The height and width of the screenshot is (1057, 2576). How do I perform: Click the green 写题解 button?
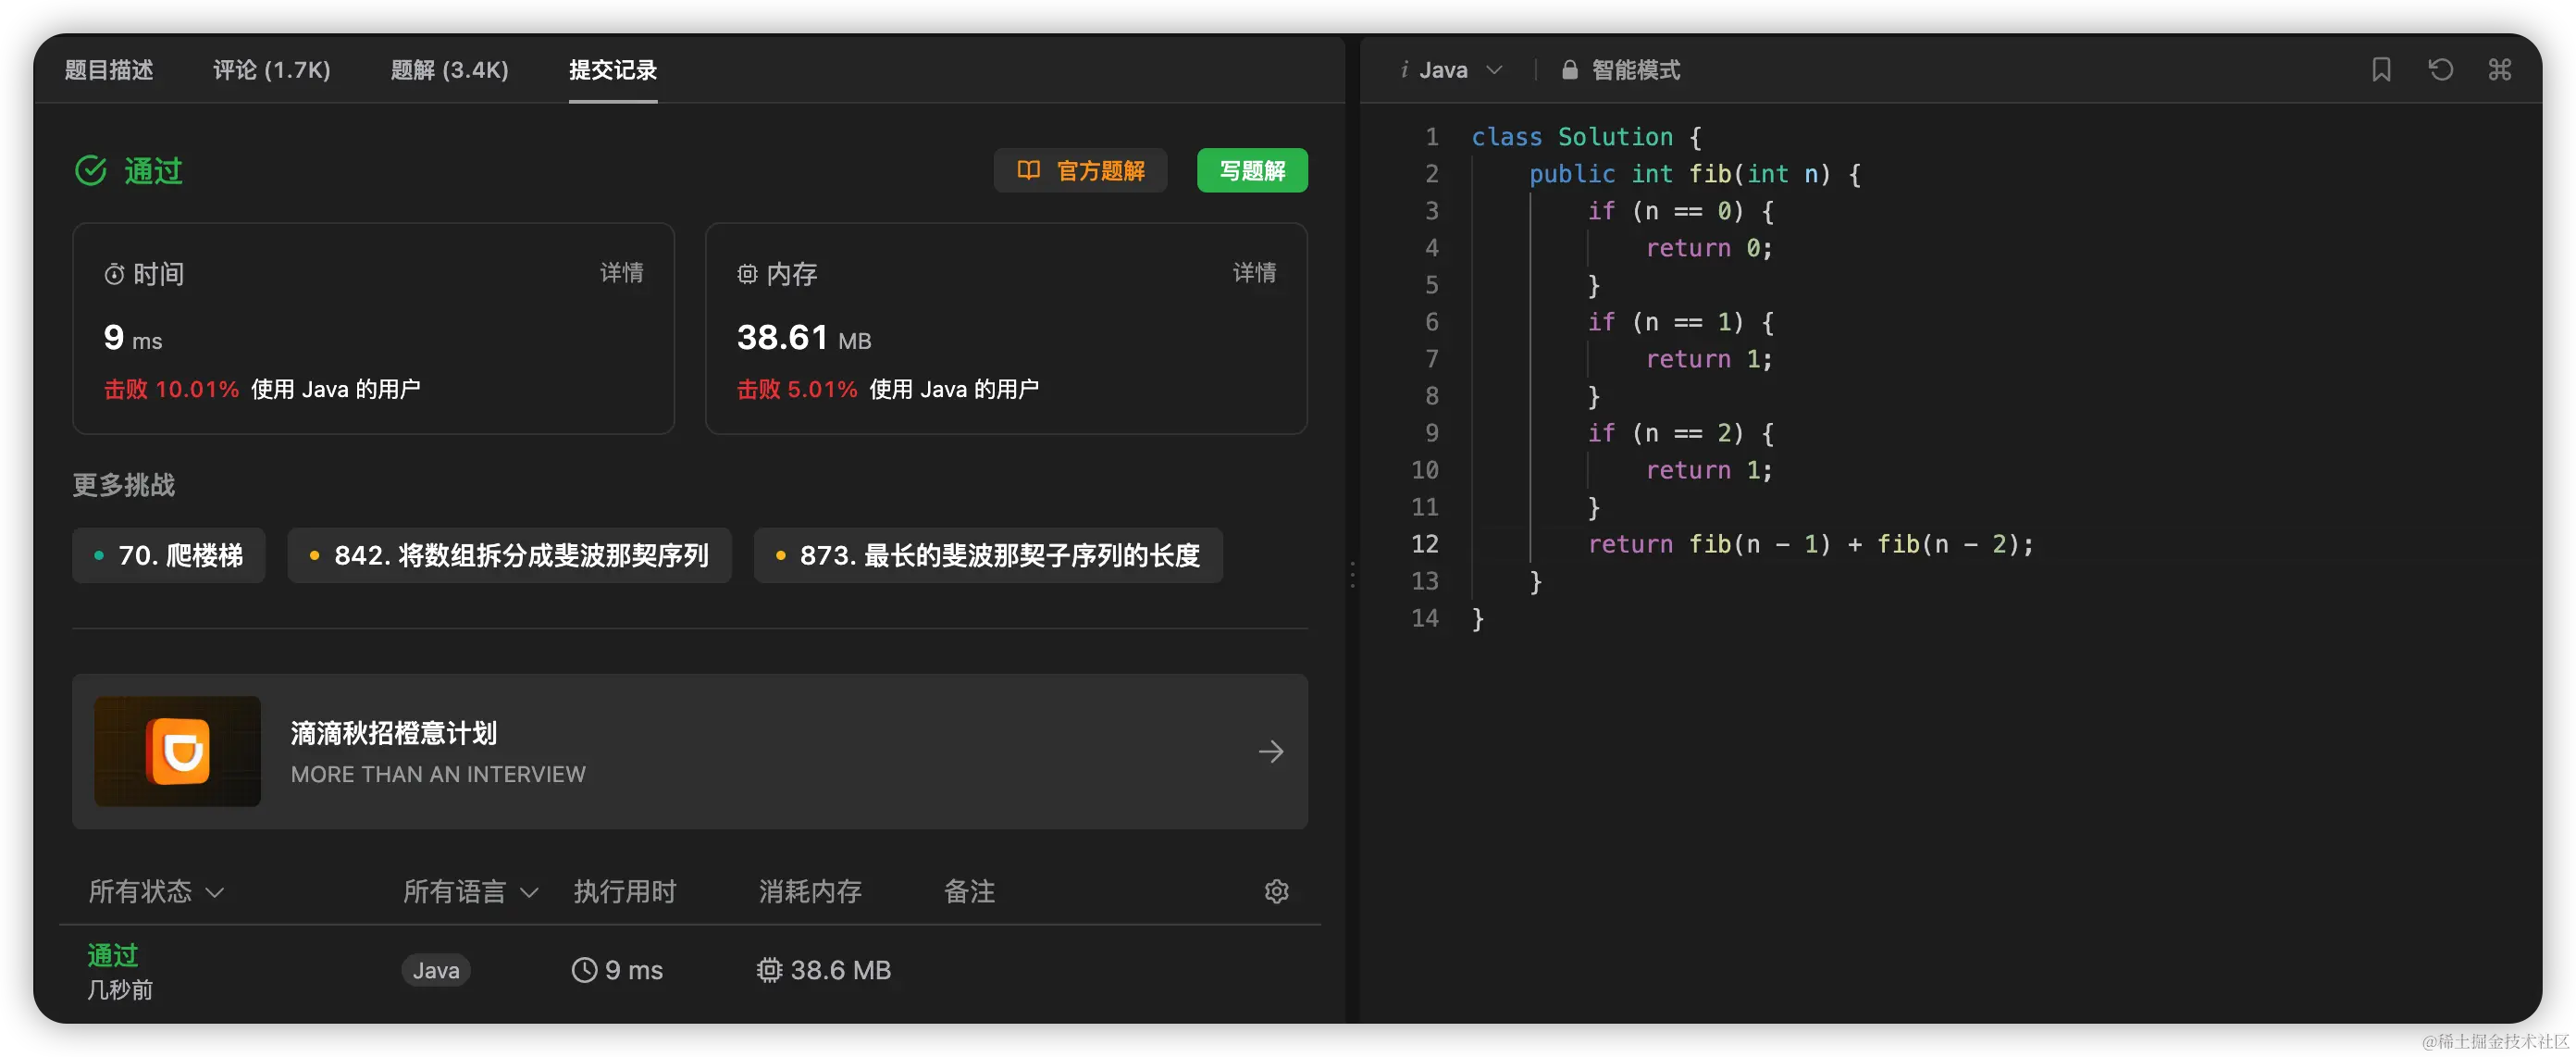pyautogui.click(x=1251, y=171)
